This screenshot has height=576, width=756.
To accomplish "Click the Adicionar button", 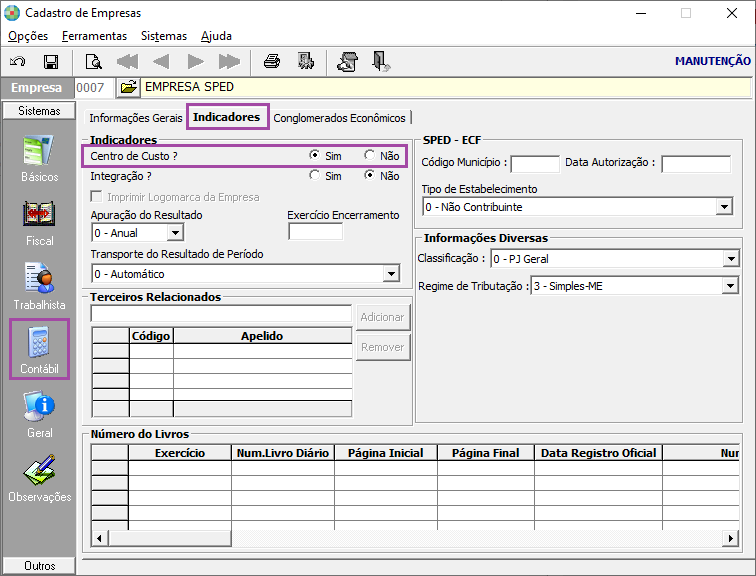I will [x=383, y=317].
